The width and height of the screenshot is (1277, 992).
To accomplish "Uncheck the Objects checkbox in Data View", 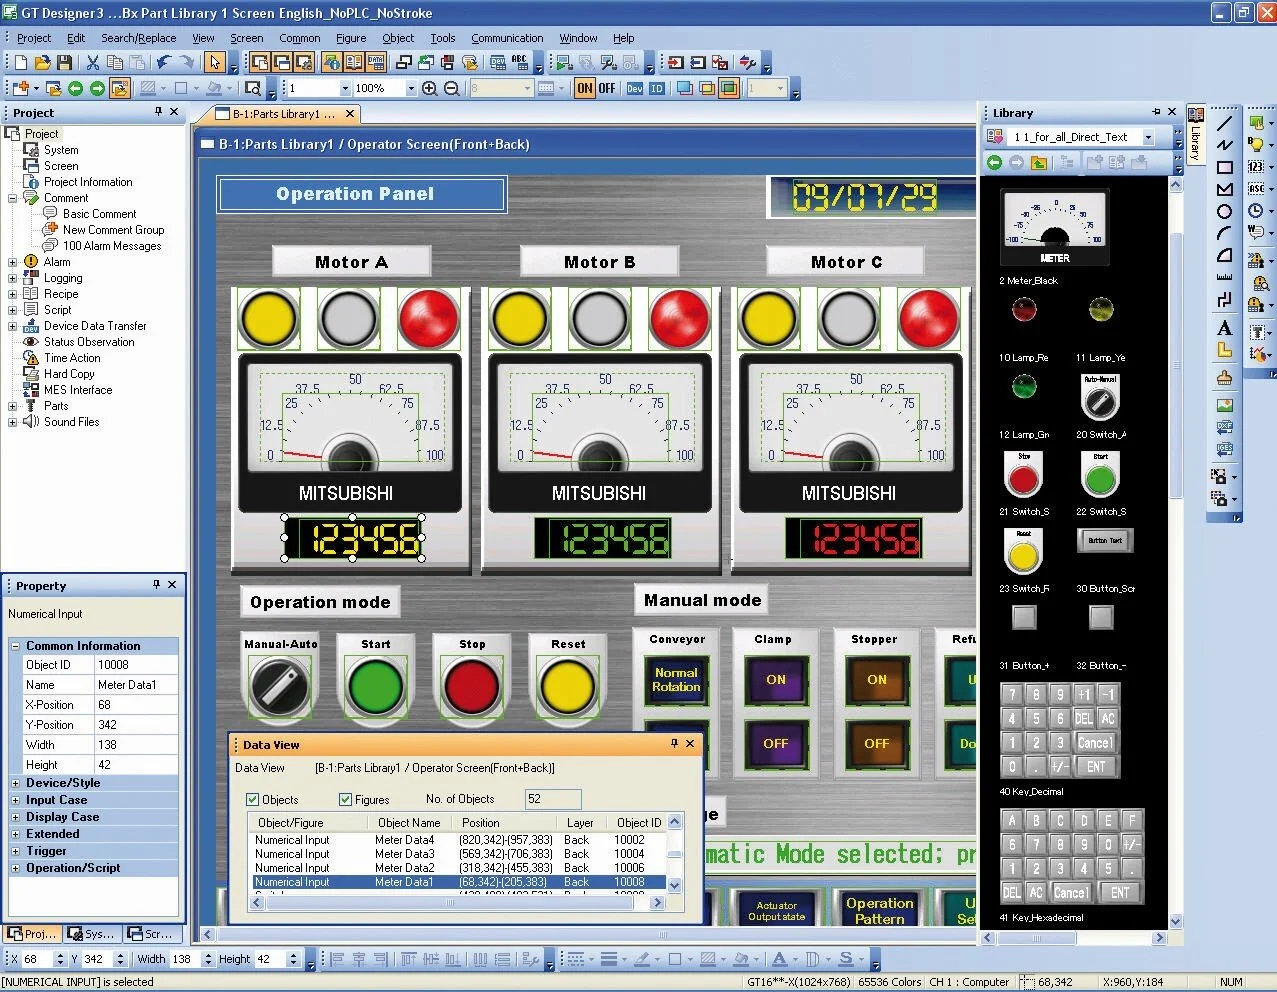I will (252, 799).
